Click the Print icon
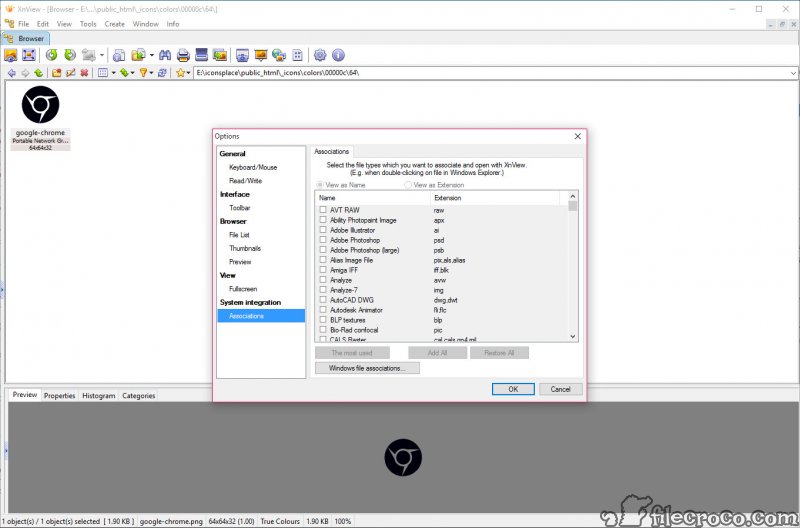Image resolution: width=800 pixels, height=528 pixels. (x=183, y=55)
